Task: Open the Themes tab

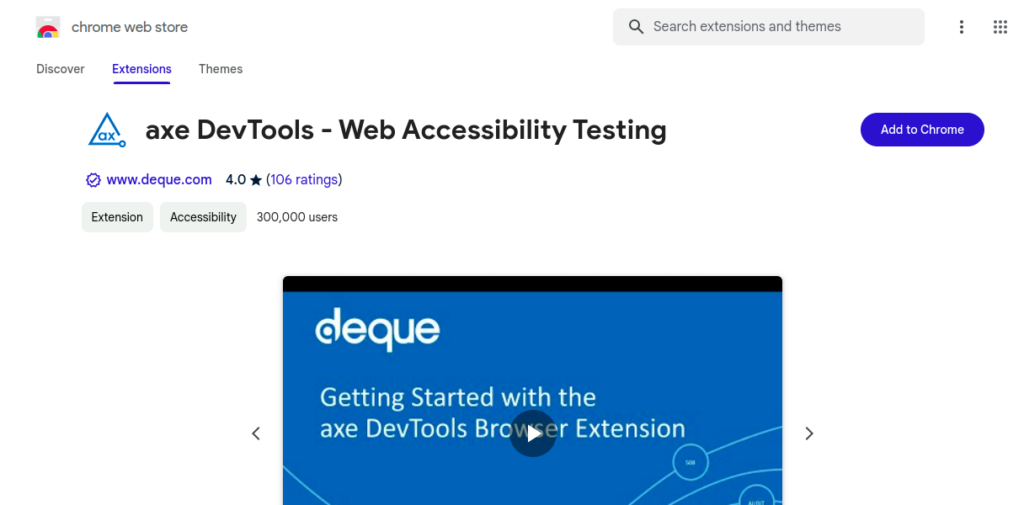Action: 220,69
